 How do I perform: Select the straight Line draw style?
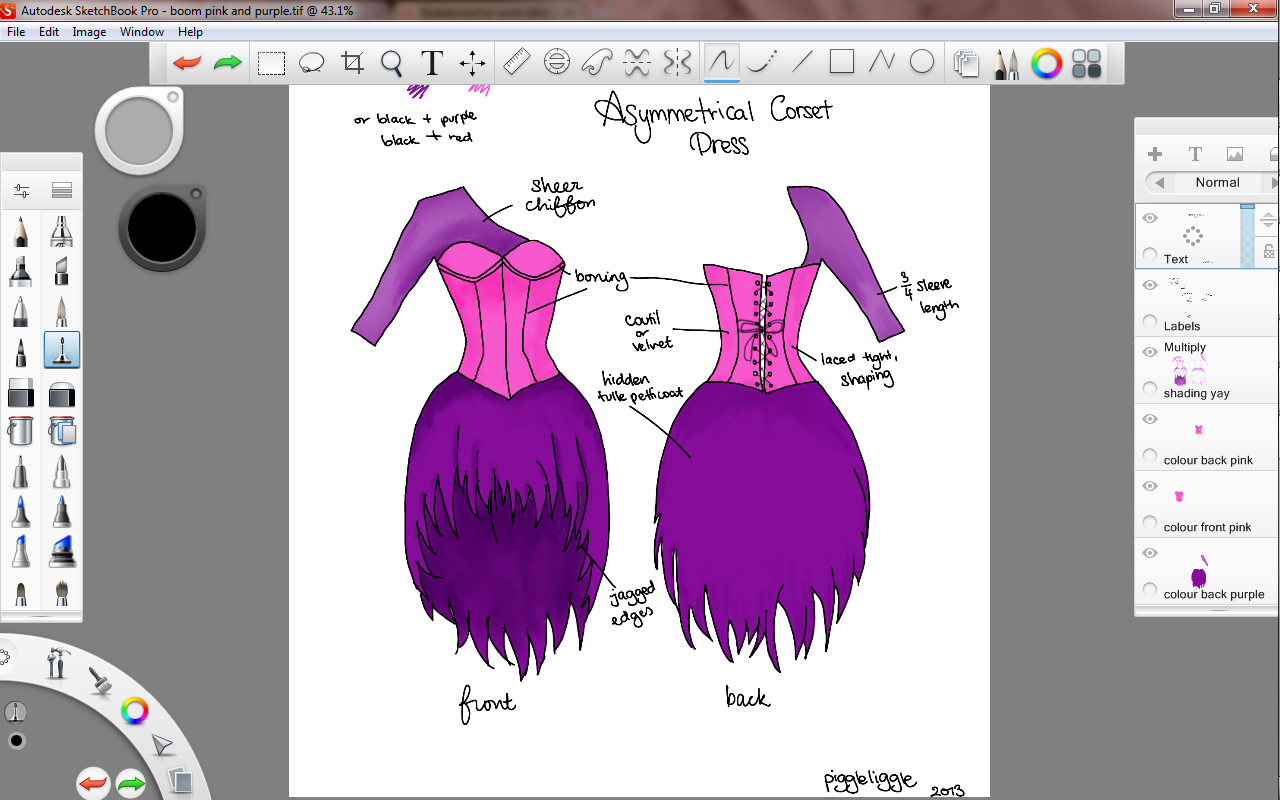(x=802, y=63)
